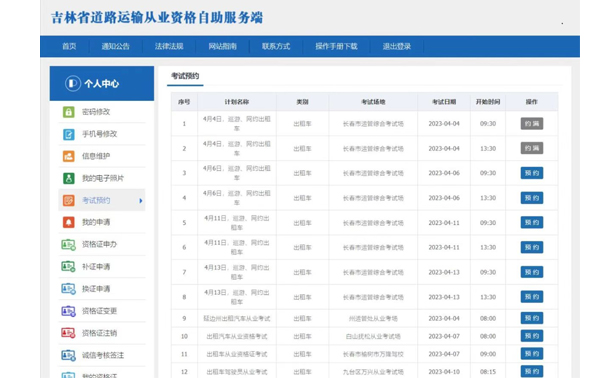This screenshot has height=378, width=616.
Task: Click the red card icon for 资格证注销
Action: click(68, 333)
